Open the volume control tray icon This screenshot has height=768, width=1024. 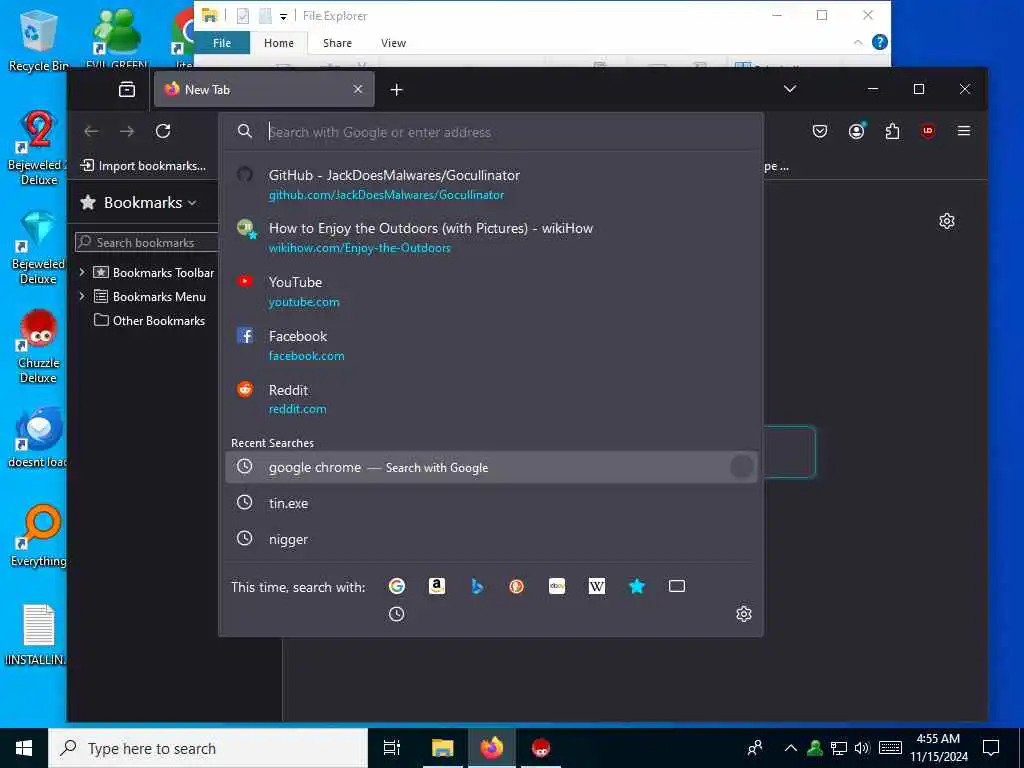862,748
